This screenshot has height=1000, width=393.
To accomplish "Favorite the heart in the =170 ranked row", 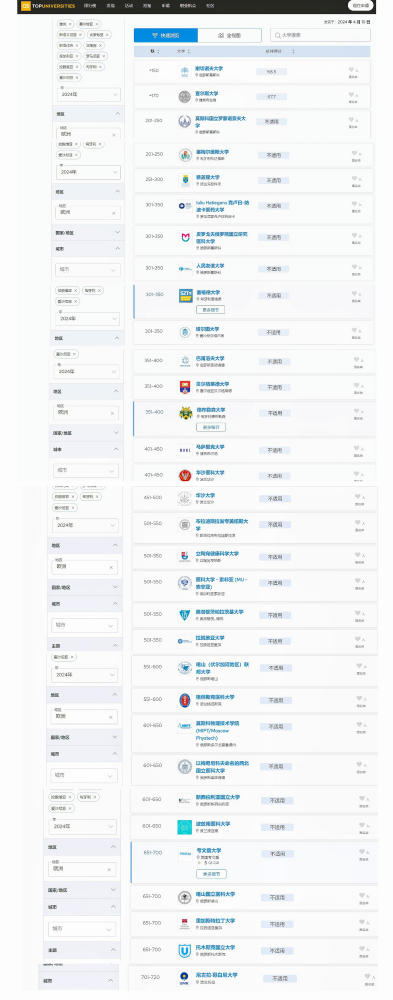I will coord(352,94).
